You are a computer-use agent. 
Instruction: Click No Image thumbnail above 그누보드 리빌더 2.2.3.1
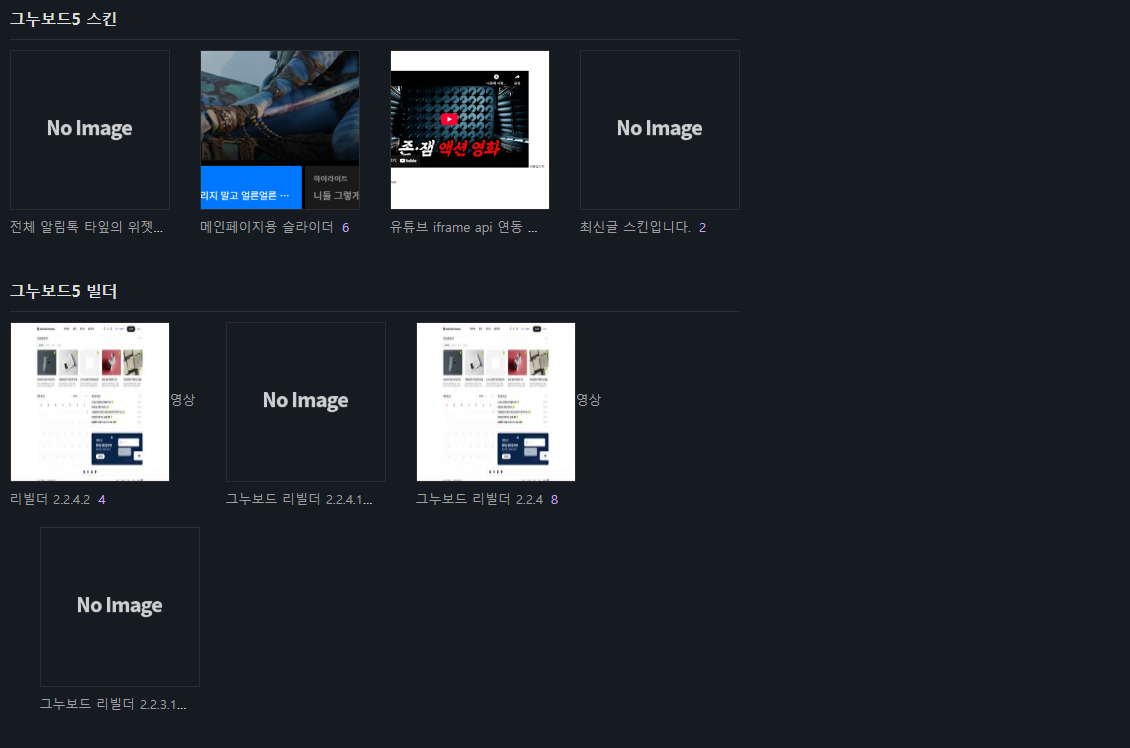tap(120, 607)
